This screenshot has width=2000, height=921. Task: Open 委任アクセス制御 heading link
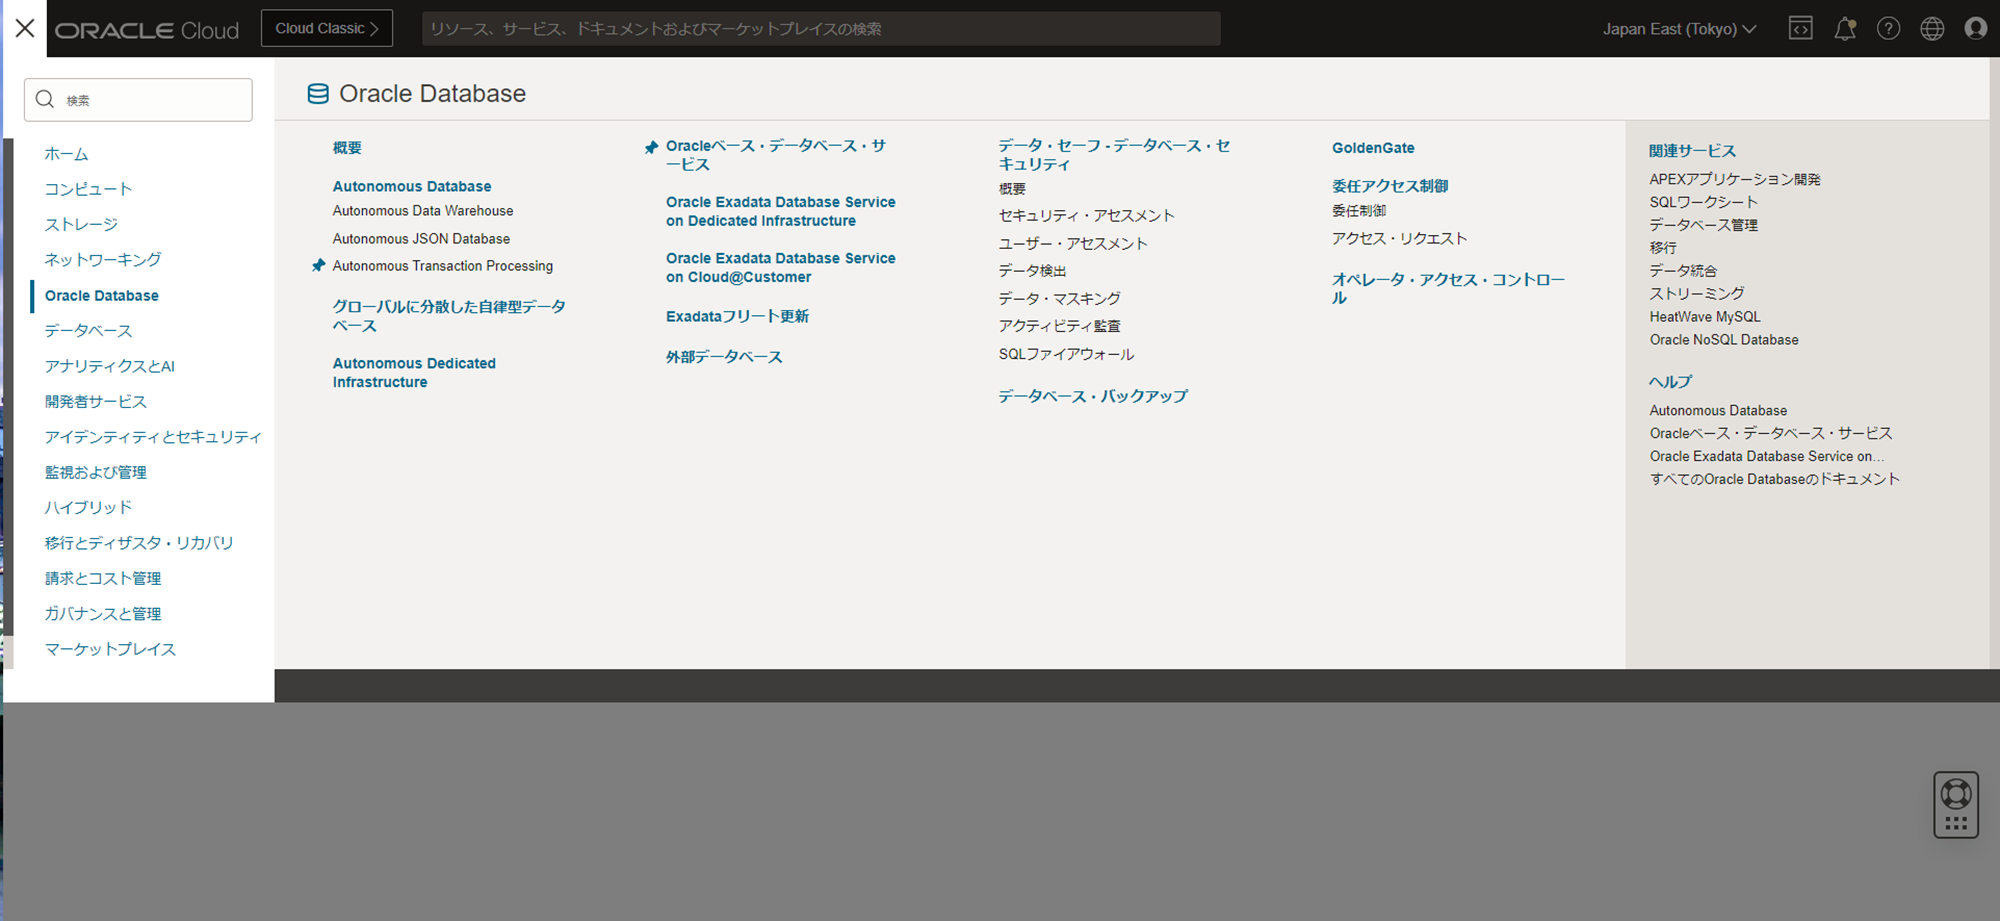(1390, 186)
